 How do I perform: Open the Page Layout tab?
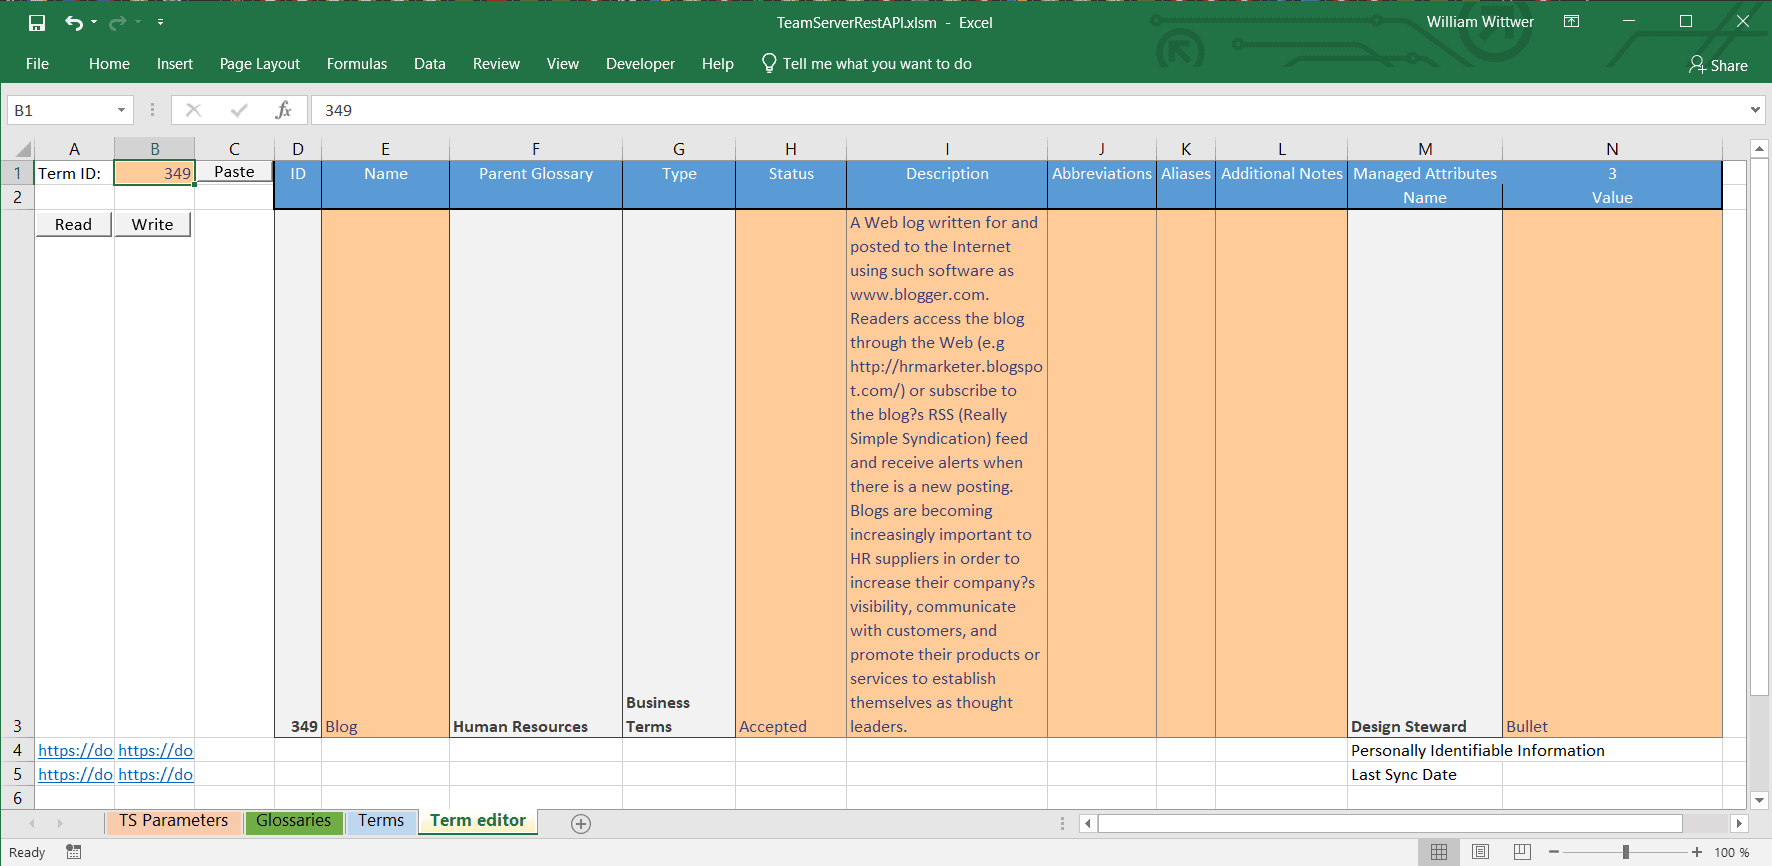coord(260,63)
